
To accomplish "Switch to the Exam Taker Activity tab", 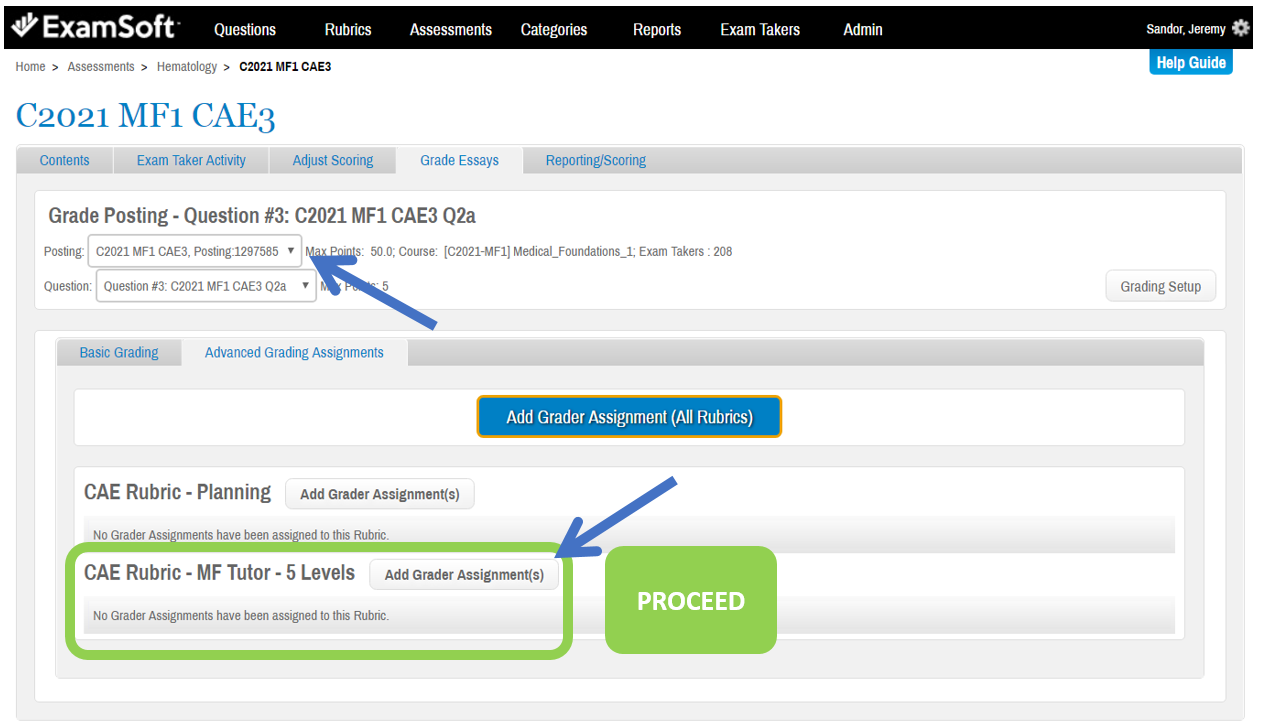I will click(191, 160).
